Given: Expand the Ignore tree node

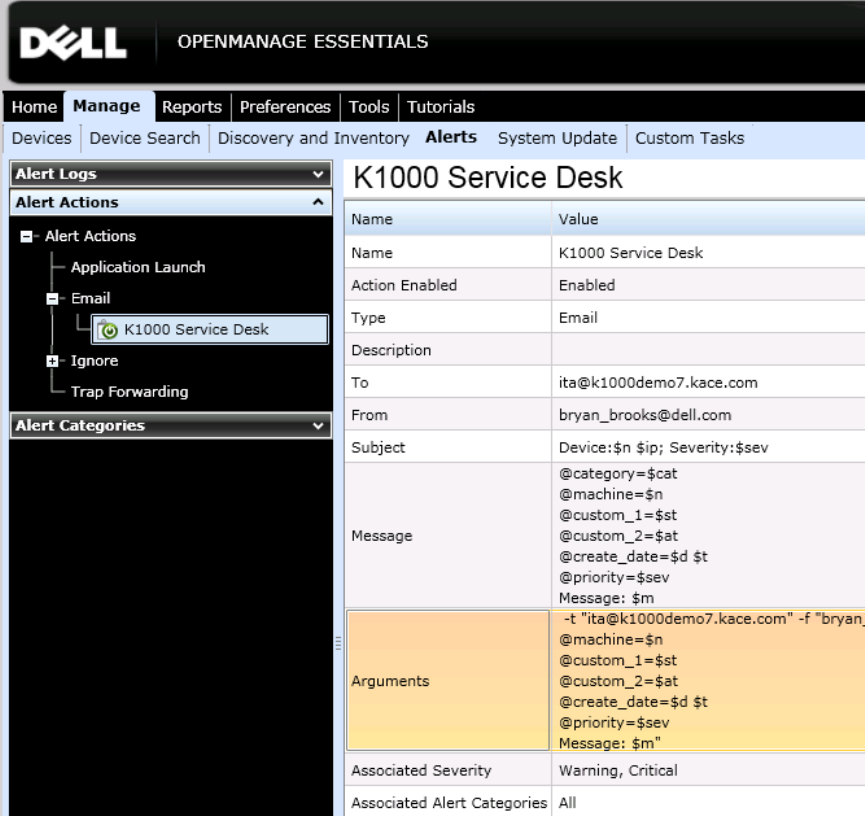Looking at the screenshot, I should pos(52,361).
